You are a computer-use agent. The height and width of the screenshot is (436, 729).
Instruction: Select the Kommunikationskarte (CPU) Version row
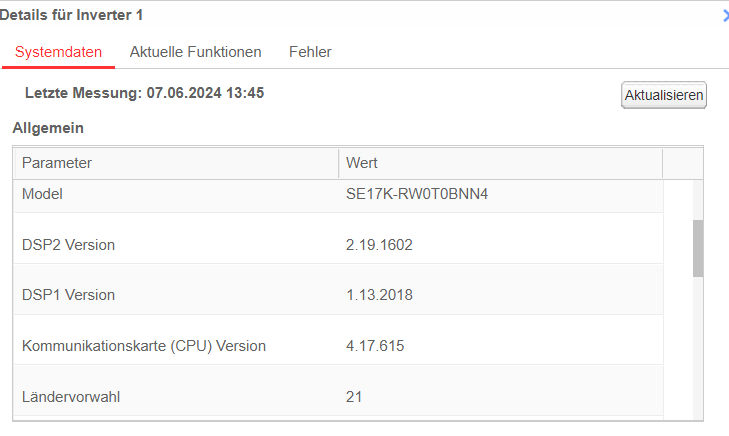point(338,340)
